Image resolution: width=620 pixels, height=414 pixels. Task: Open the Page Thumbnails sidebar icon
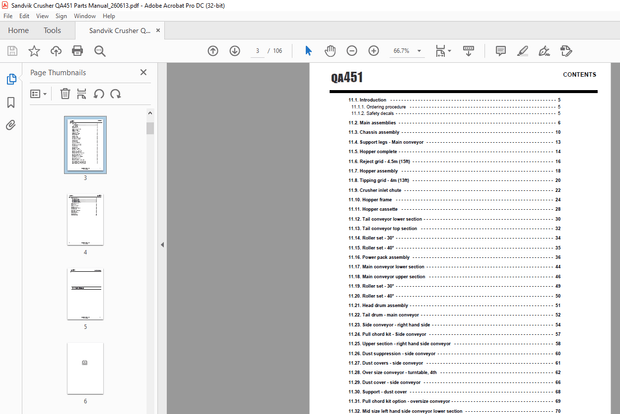[x=11, y=79]
